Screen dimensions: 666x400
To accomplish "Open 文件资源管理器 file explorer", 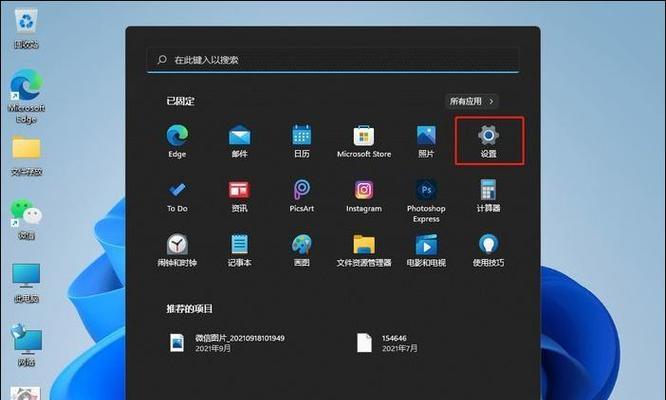I will [x=364, y=251].
